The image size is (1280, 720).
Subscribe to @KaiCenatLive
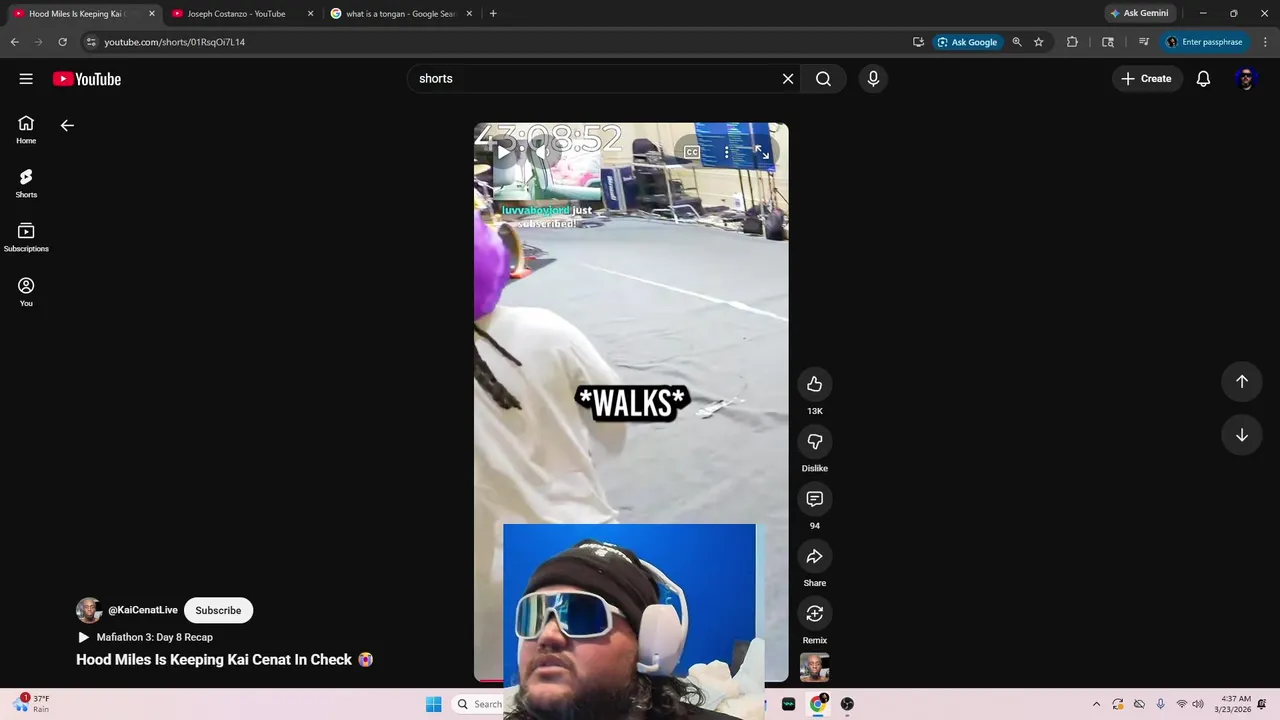218,610
